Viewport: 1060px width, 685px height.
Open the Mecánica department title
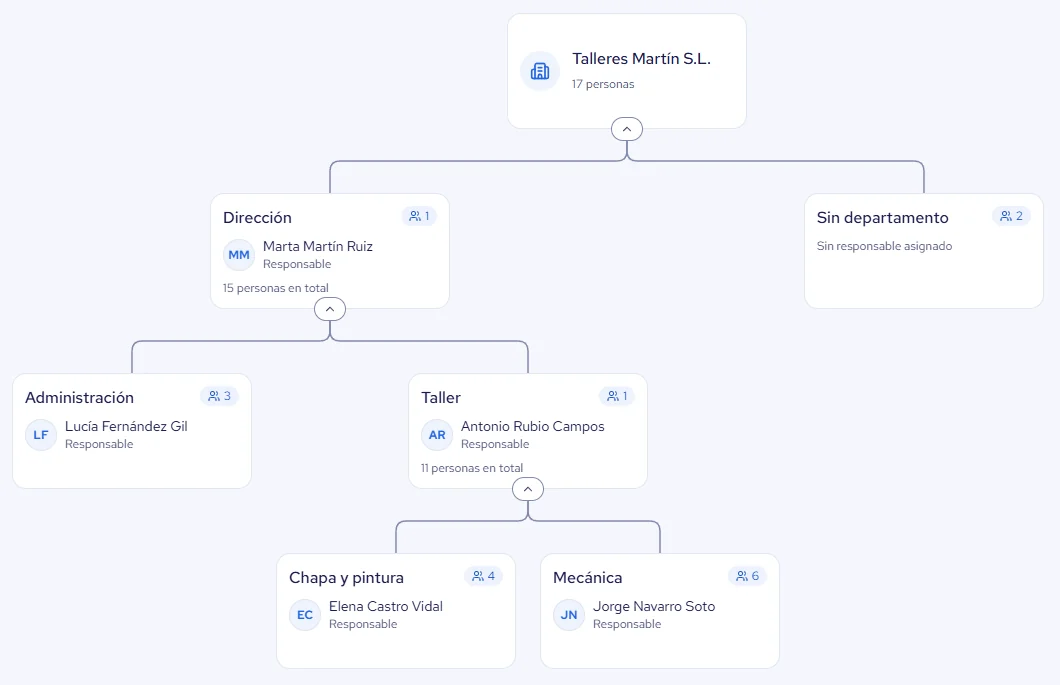587,577
